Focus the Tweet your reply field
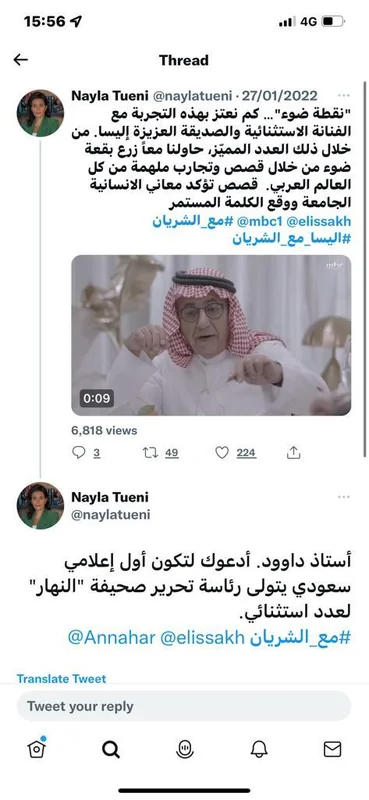This screenshot has width=369, height=800. click(x=184, y=706)
